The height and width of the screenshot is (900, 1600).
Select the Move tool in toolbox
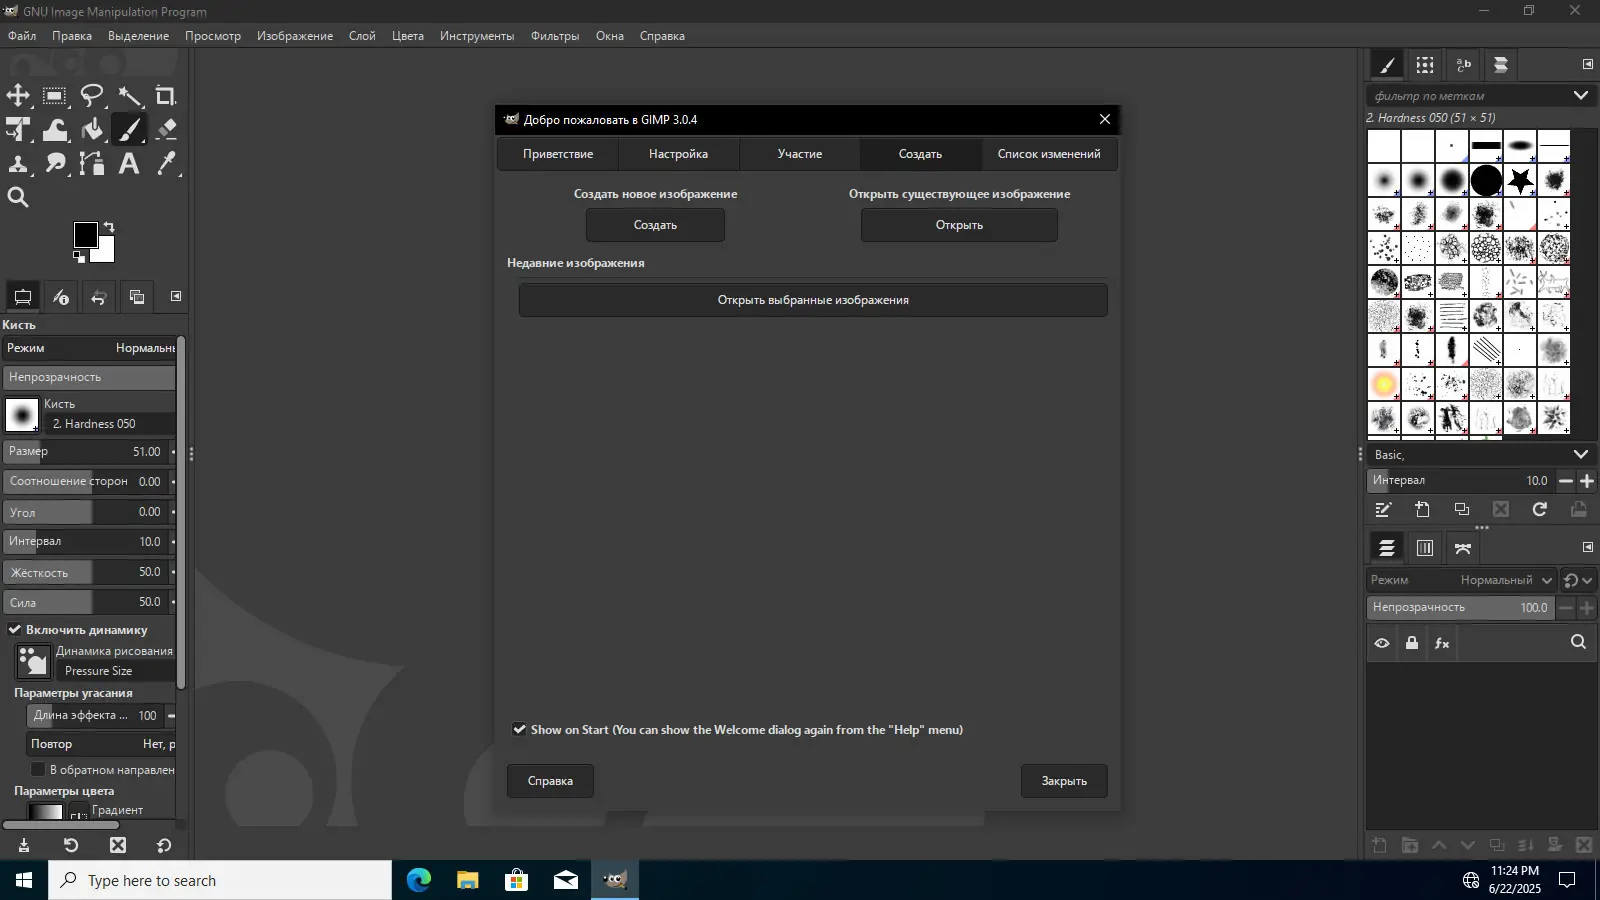pos(18,96)
